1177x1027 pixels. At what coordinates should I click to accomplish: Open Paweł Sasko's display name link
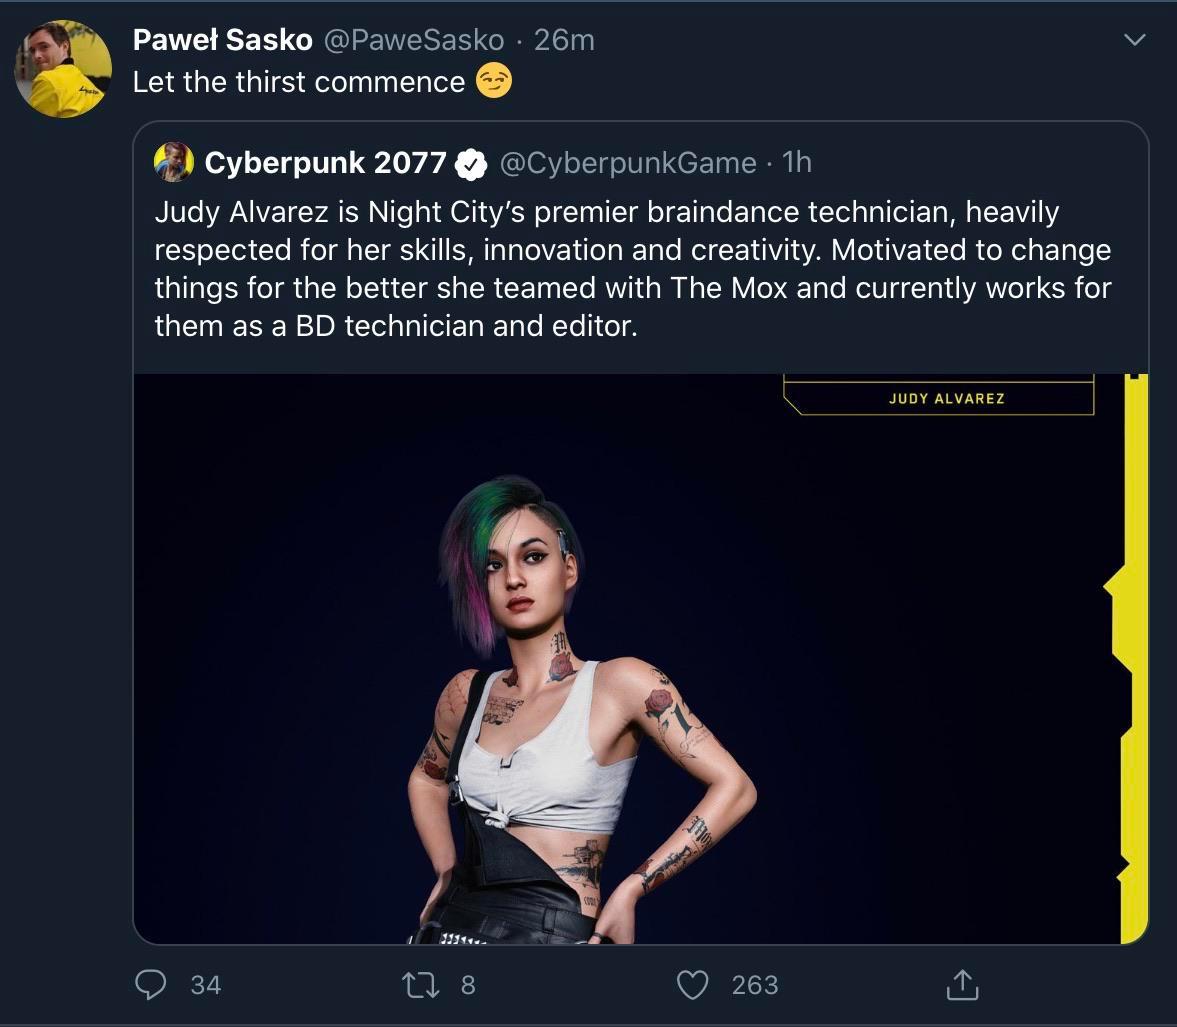click(x=222, y=40)
